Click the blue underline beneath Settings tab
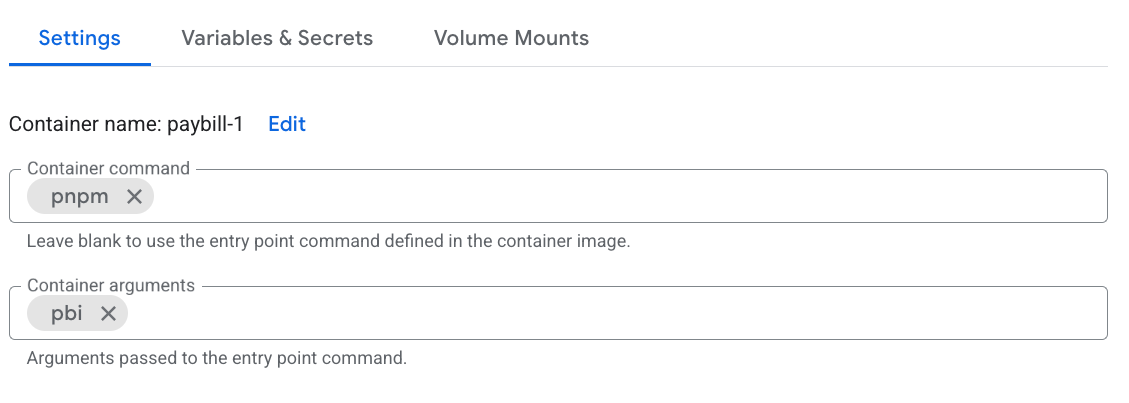The height and width of the screenshot is (403, 1129). pos(80,65)
